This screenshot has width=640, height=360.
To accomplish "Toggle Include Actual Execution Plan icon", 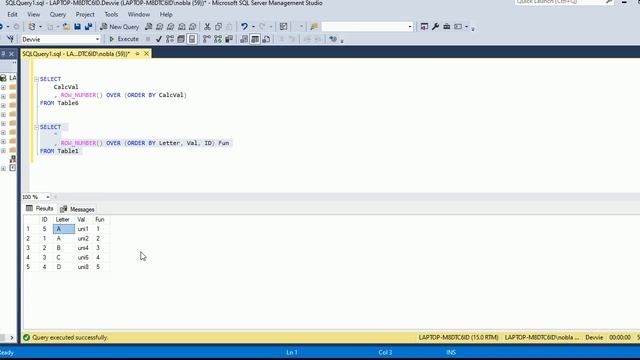I will click(207, 39).
